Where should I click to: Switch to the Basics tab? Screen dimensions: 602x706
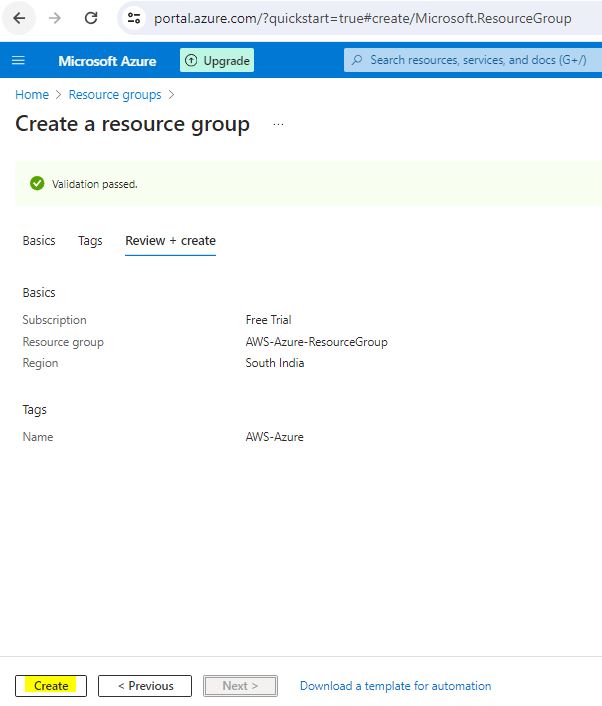pos(39,241)
